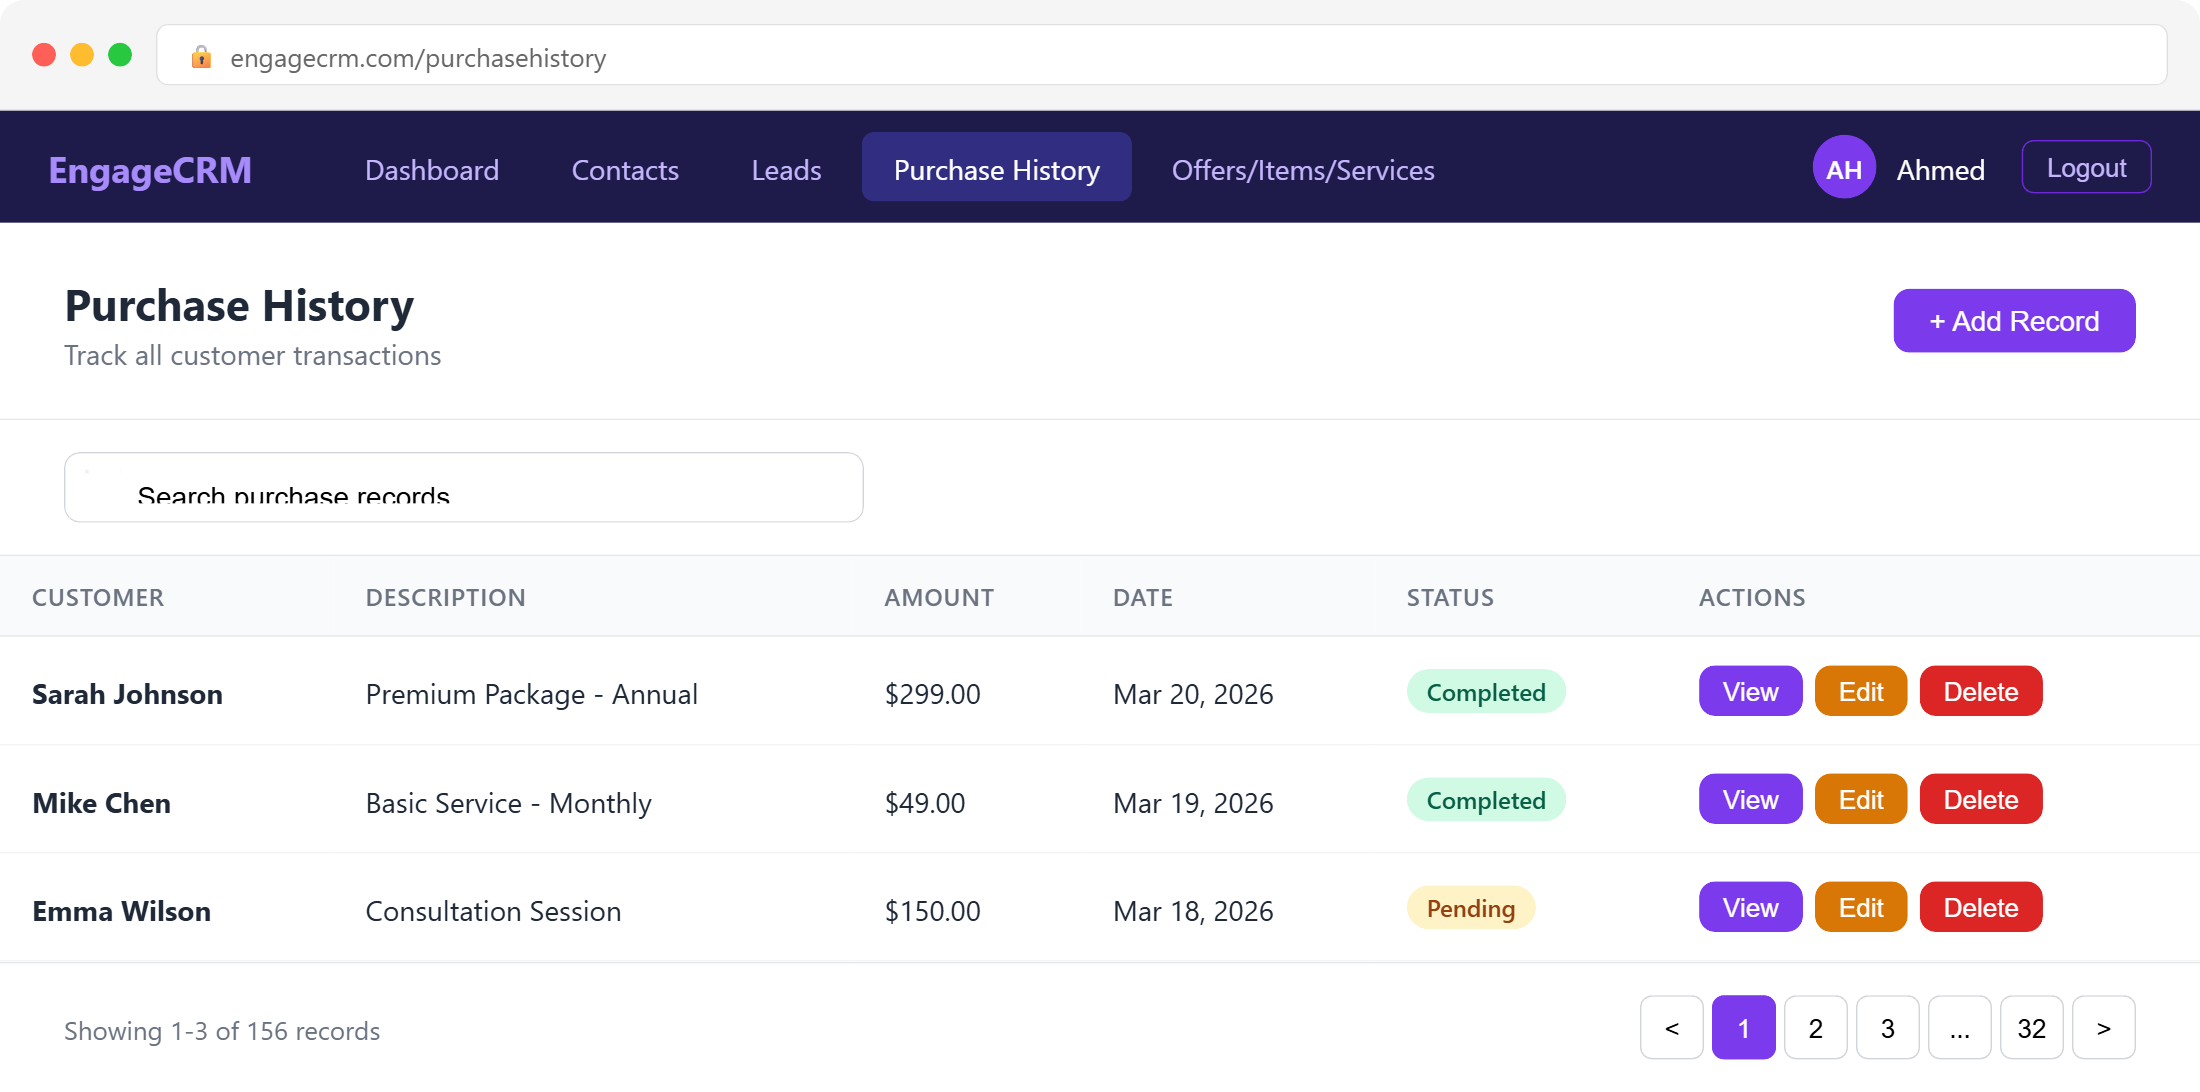2200x1092 pixels.
Task: Open the Leads section
Action: tap(786, 170)
